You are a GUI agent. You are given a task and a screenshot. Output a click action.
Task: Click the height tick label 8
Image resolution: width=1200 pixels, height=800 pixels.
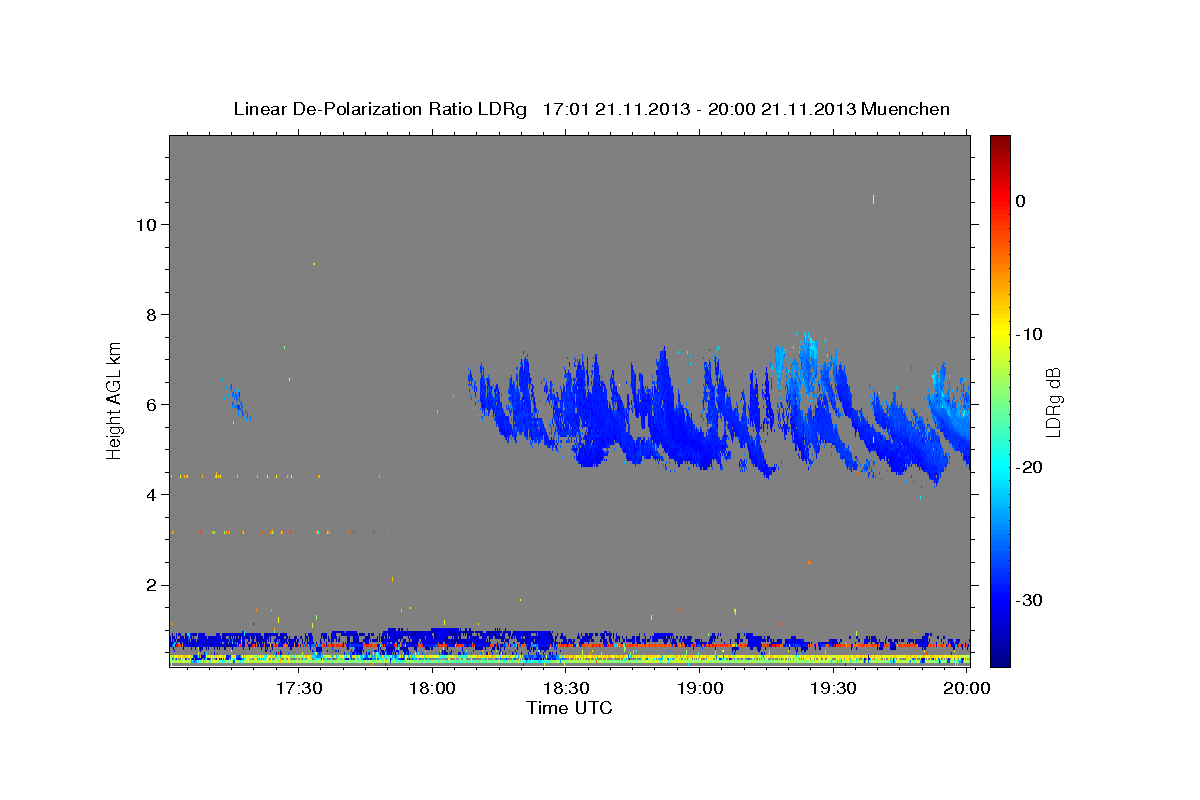[x=150, y=315]
